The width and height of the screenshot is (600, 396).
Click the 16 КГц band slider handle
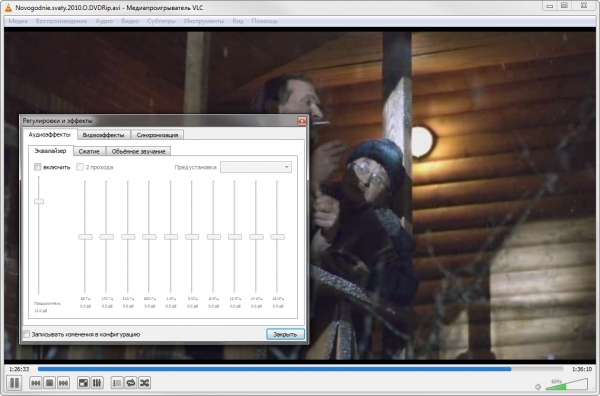pos(277,237)
